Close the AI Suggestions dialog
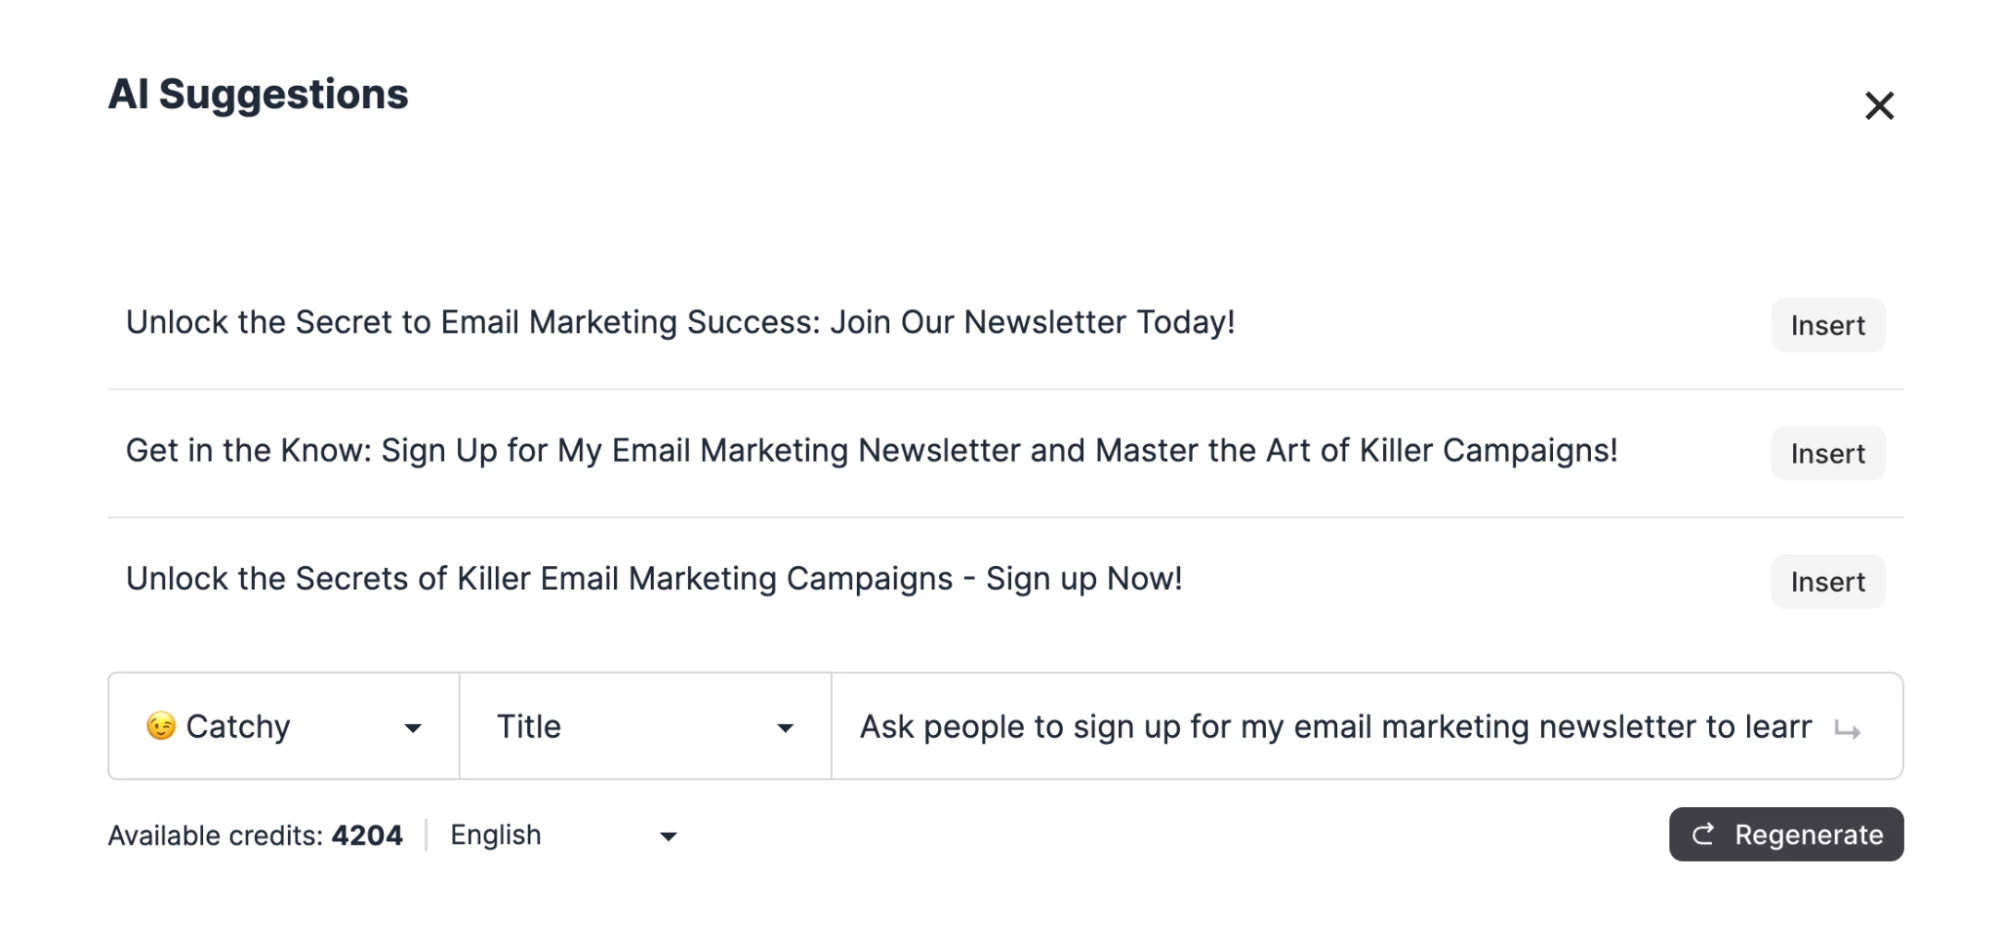1999x931 pixels. 1879,105
